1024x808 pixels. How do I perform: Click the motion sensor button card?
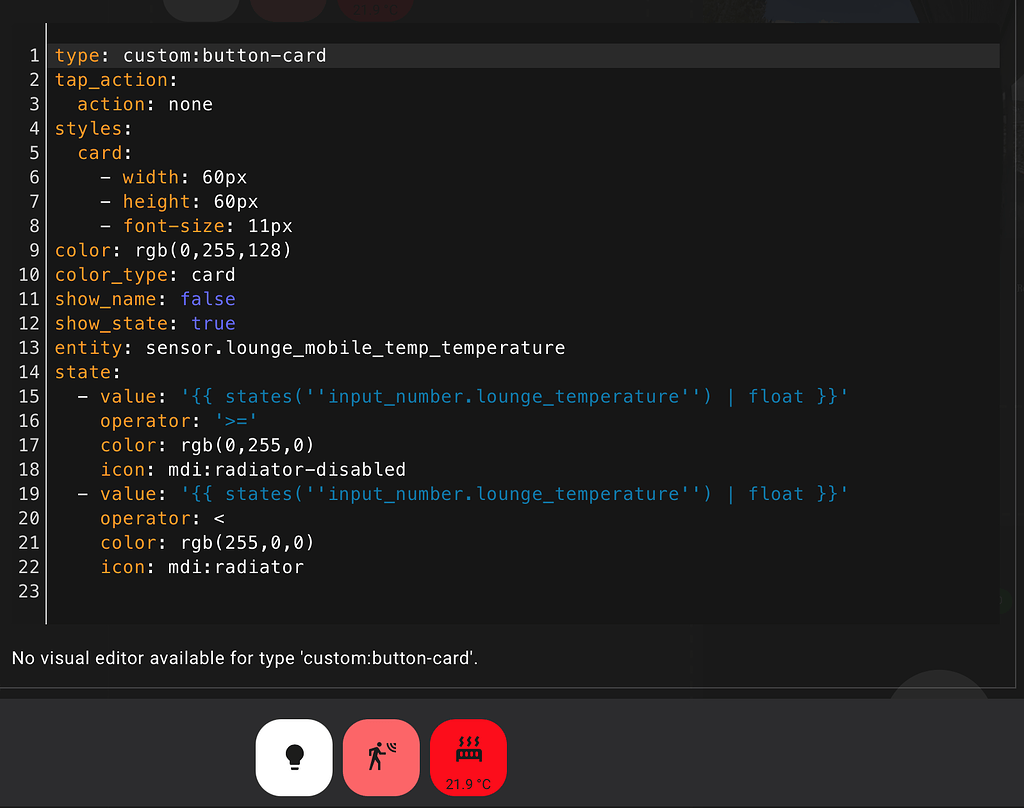(x=381, y=757)
